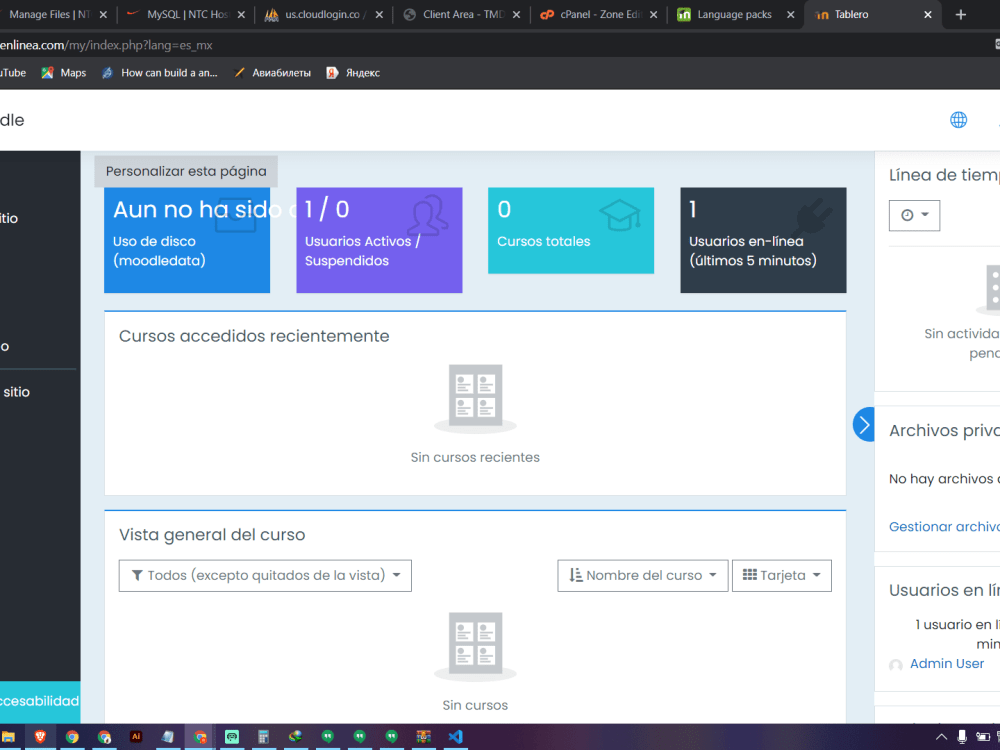Open the 'Яндекс' bookmark
This screenshot has height=750, width=1000.
click(x=353, y=73)
